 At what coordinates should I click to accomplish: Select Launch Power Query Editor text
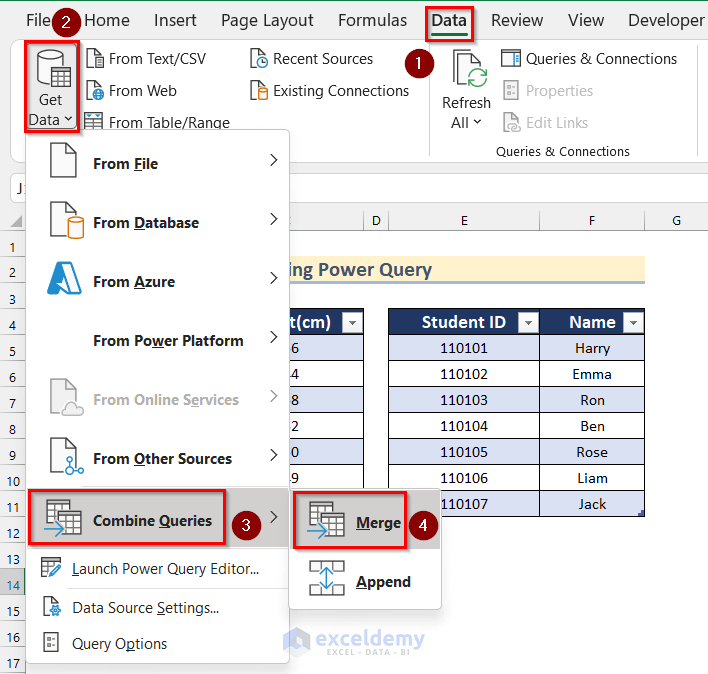click(x=166, y=569)
